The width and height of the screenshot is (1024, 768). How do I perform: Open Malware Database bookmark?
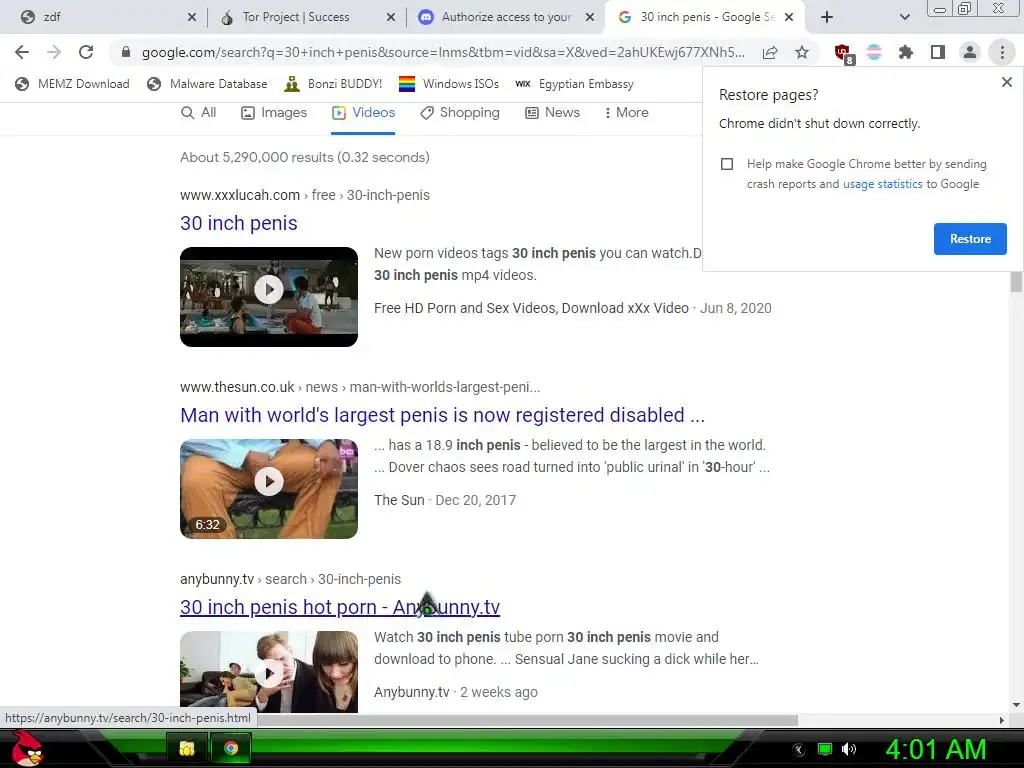(x=207, y=84)
